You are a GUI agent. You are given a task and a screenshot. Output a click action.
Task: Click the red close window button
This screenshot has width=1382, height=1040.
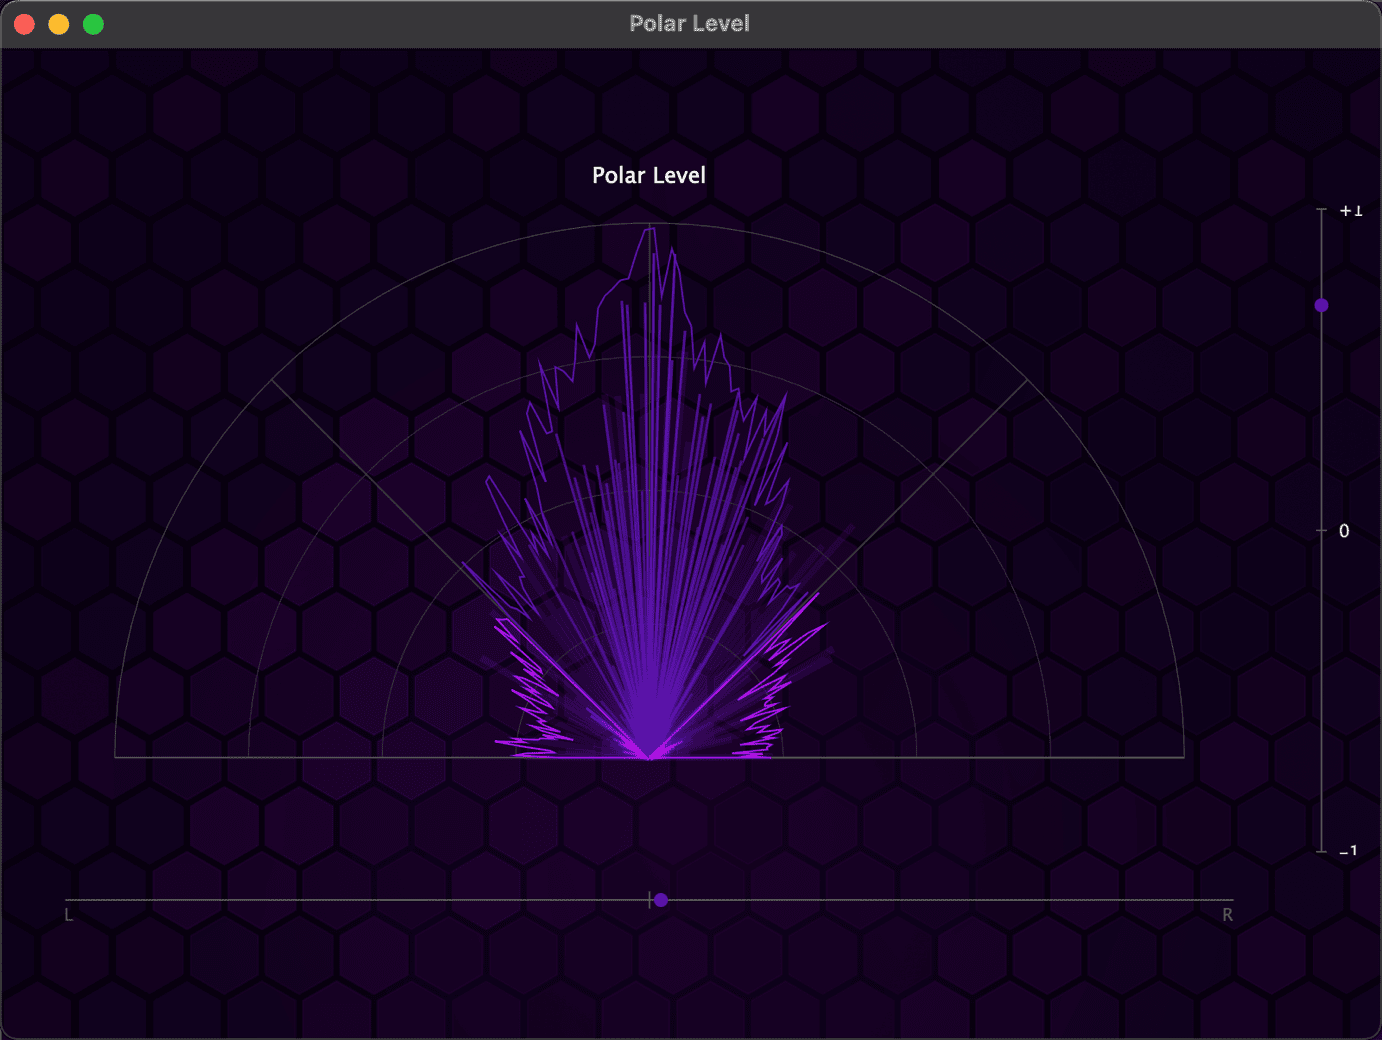[x=25, y=24]
